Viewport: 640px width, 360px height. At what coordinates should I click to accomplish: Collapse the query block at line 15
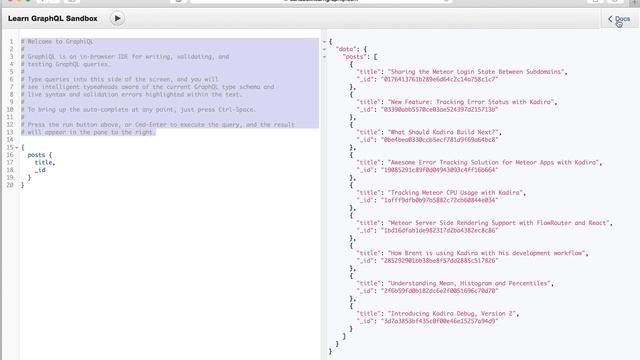17,147
